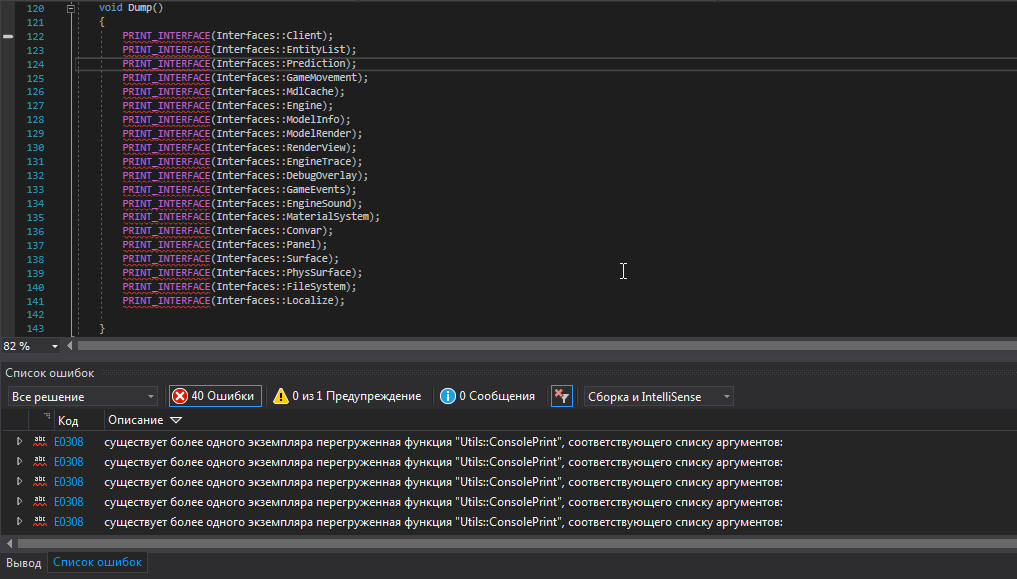Click the abc error icon of first E0308 row
The image size is (1017, 579).
(40, 441)
